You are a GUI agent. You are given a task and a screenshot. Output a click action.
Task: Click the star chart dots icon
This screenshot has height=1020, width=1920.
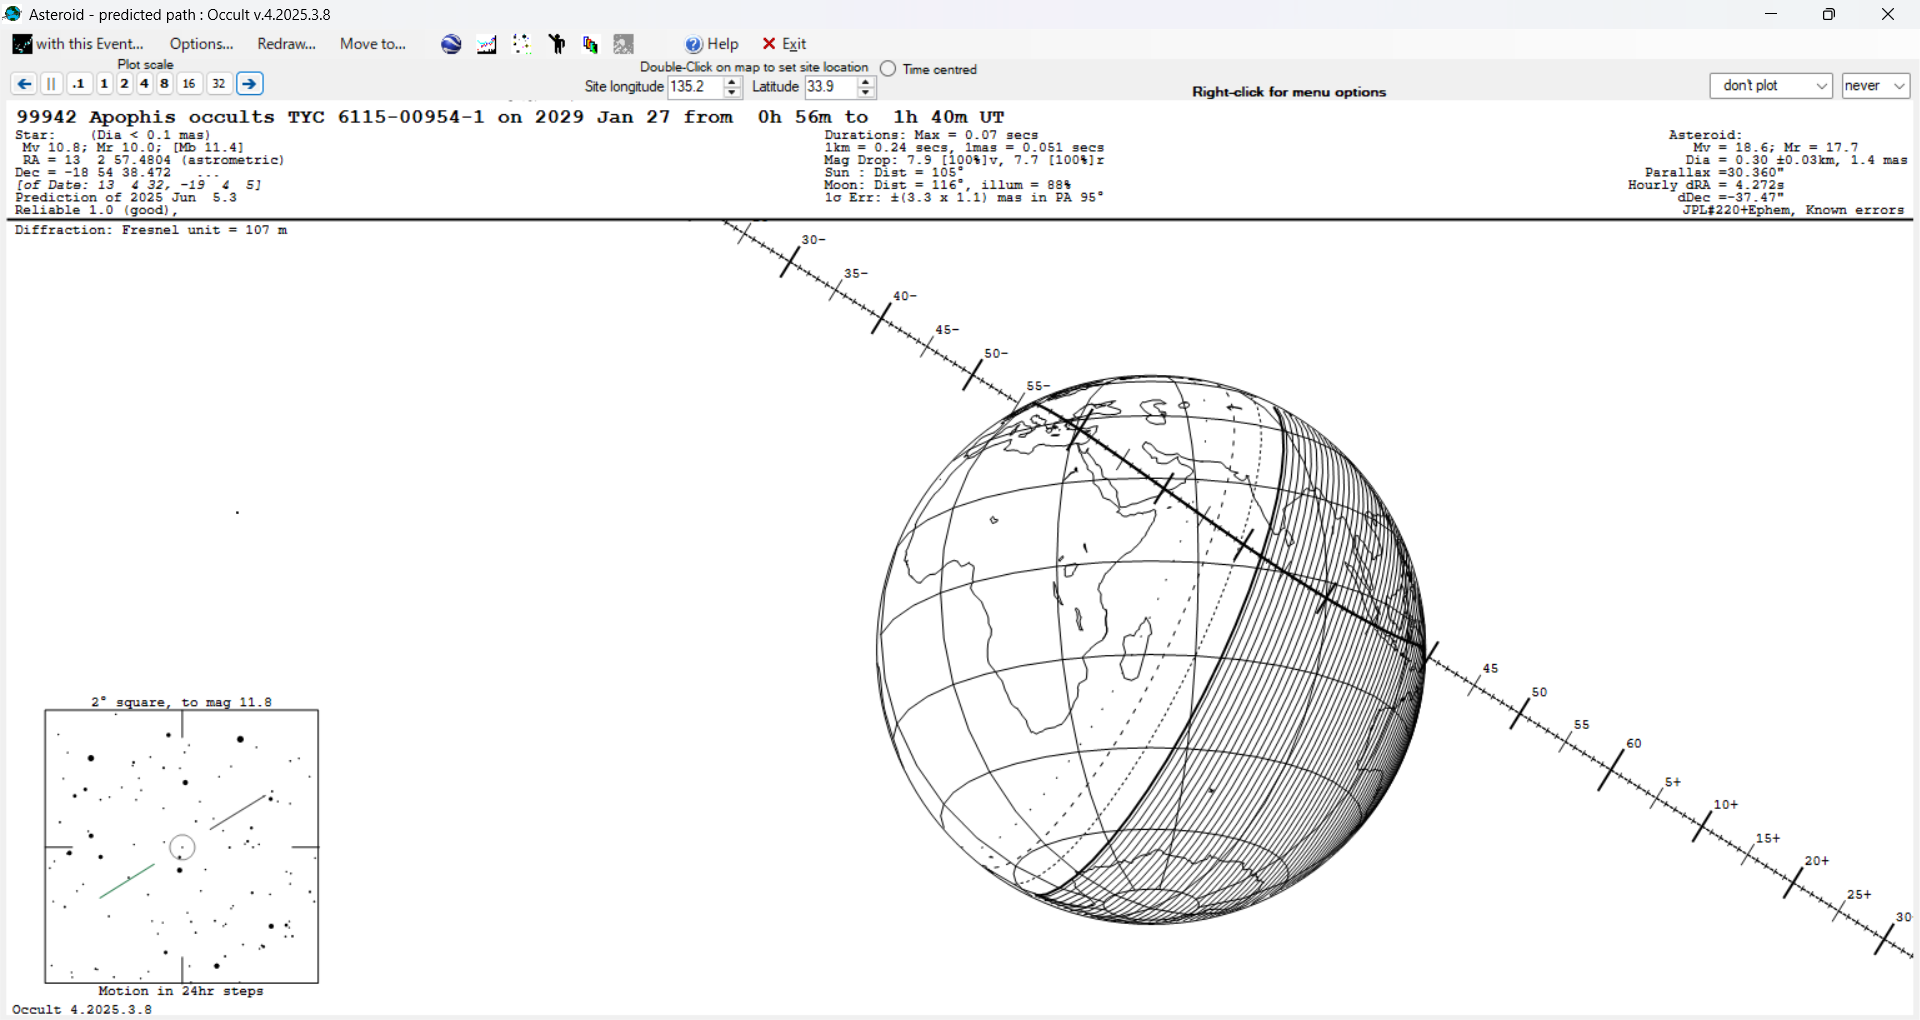coord(521,44)
